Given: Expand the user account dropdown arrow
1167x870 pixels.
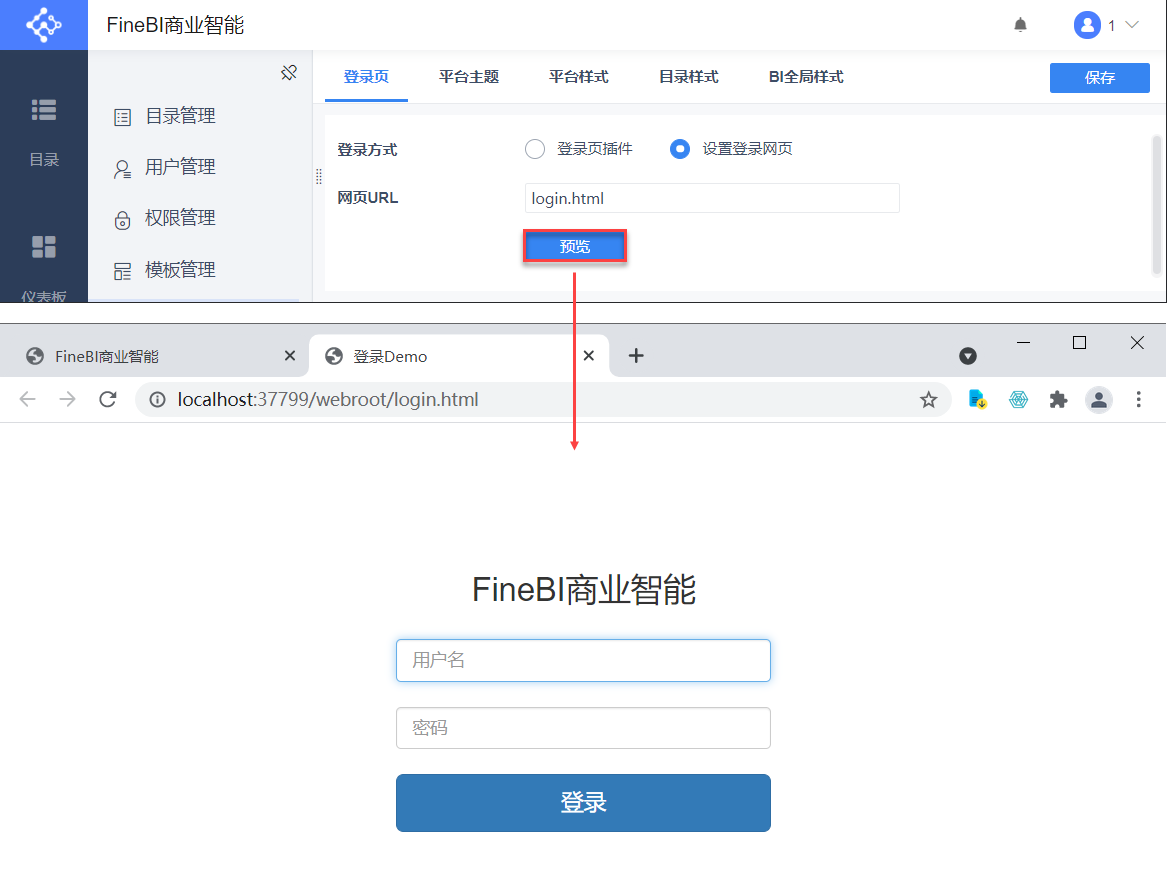Looking at the screenshot, I should (1132, 25).
